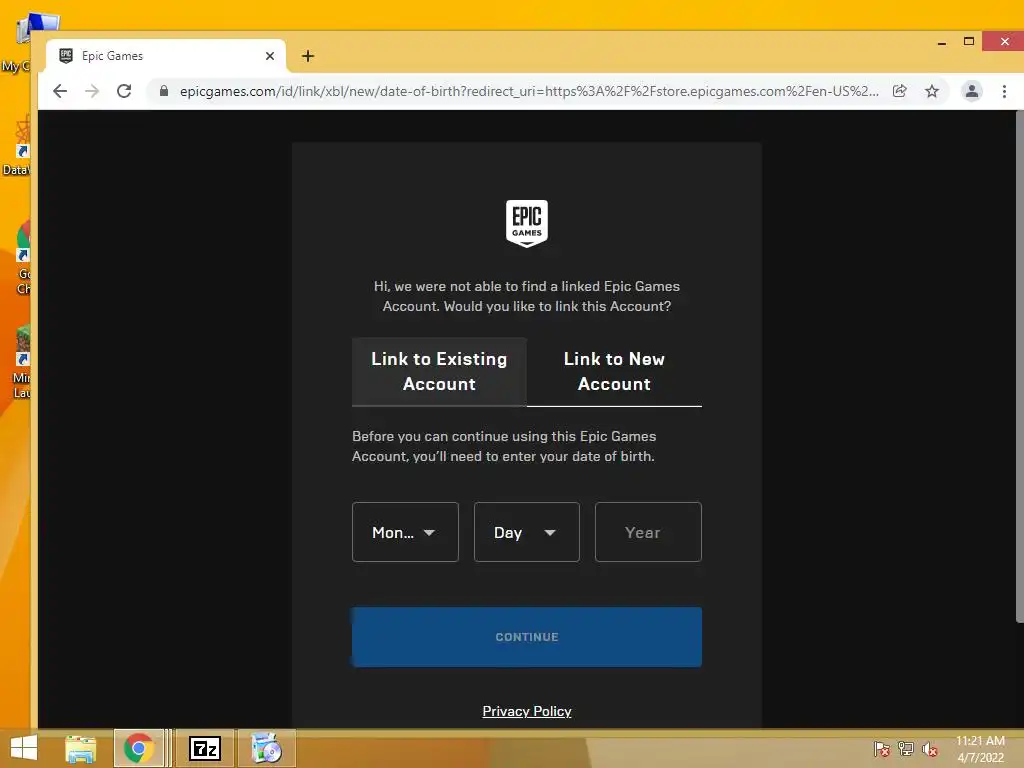Maximize the Chrome window

click(x=969, y=42)
